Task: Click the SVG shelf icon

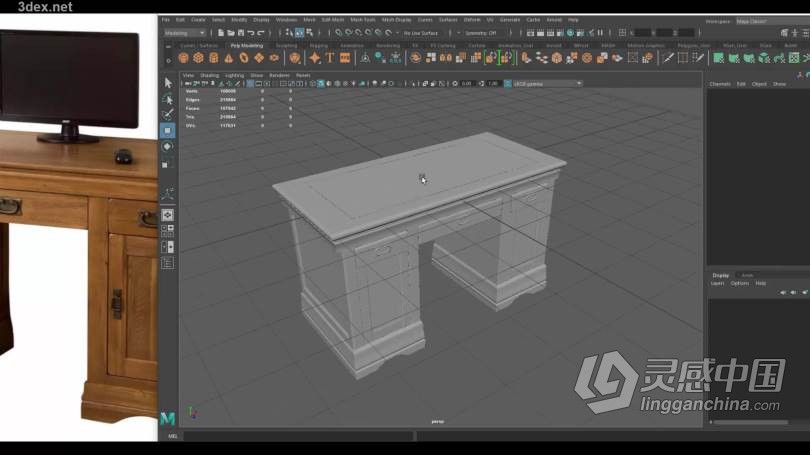Action: (345, 58)
